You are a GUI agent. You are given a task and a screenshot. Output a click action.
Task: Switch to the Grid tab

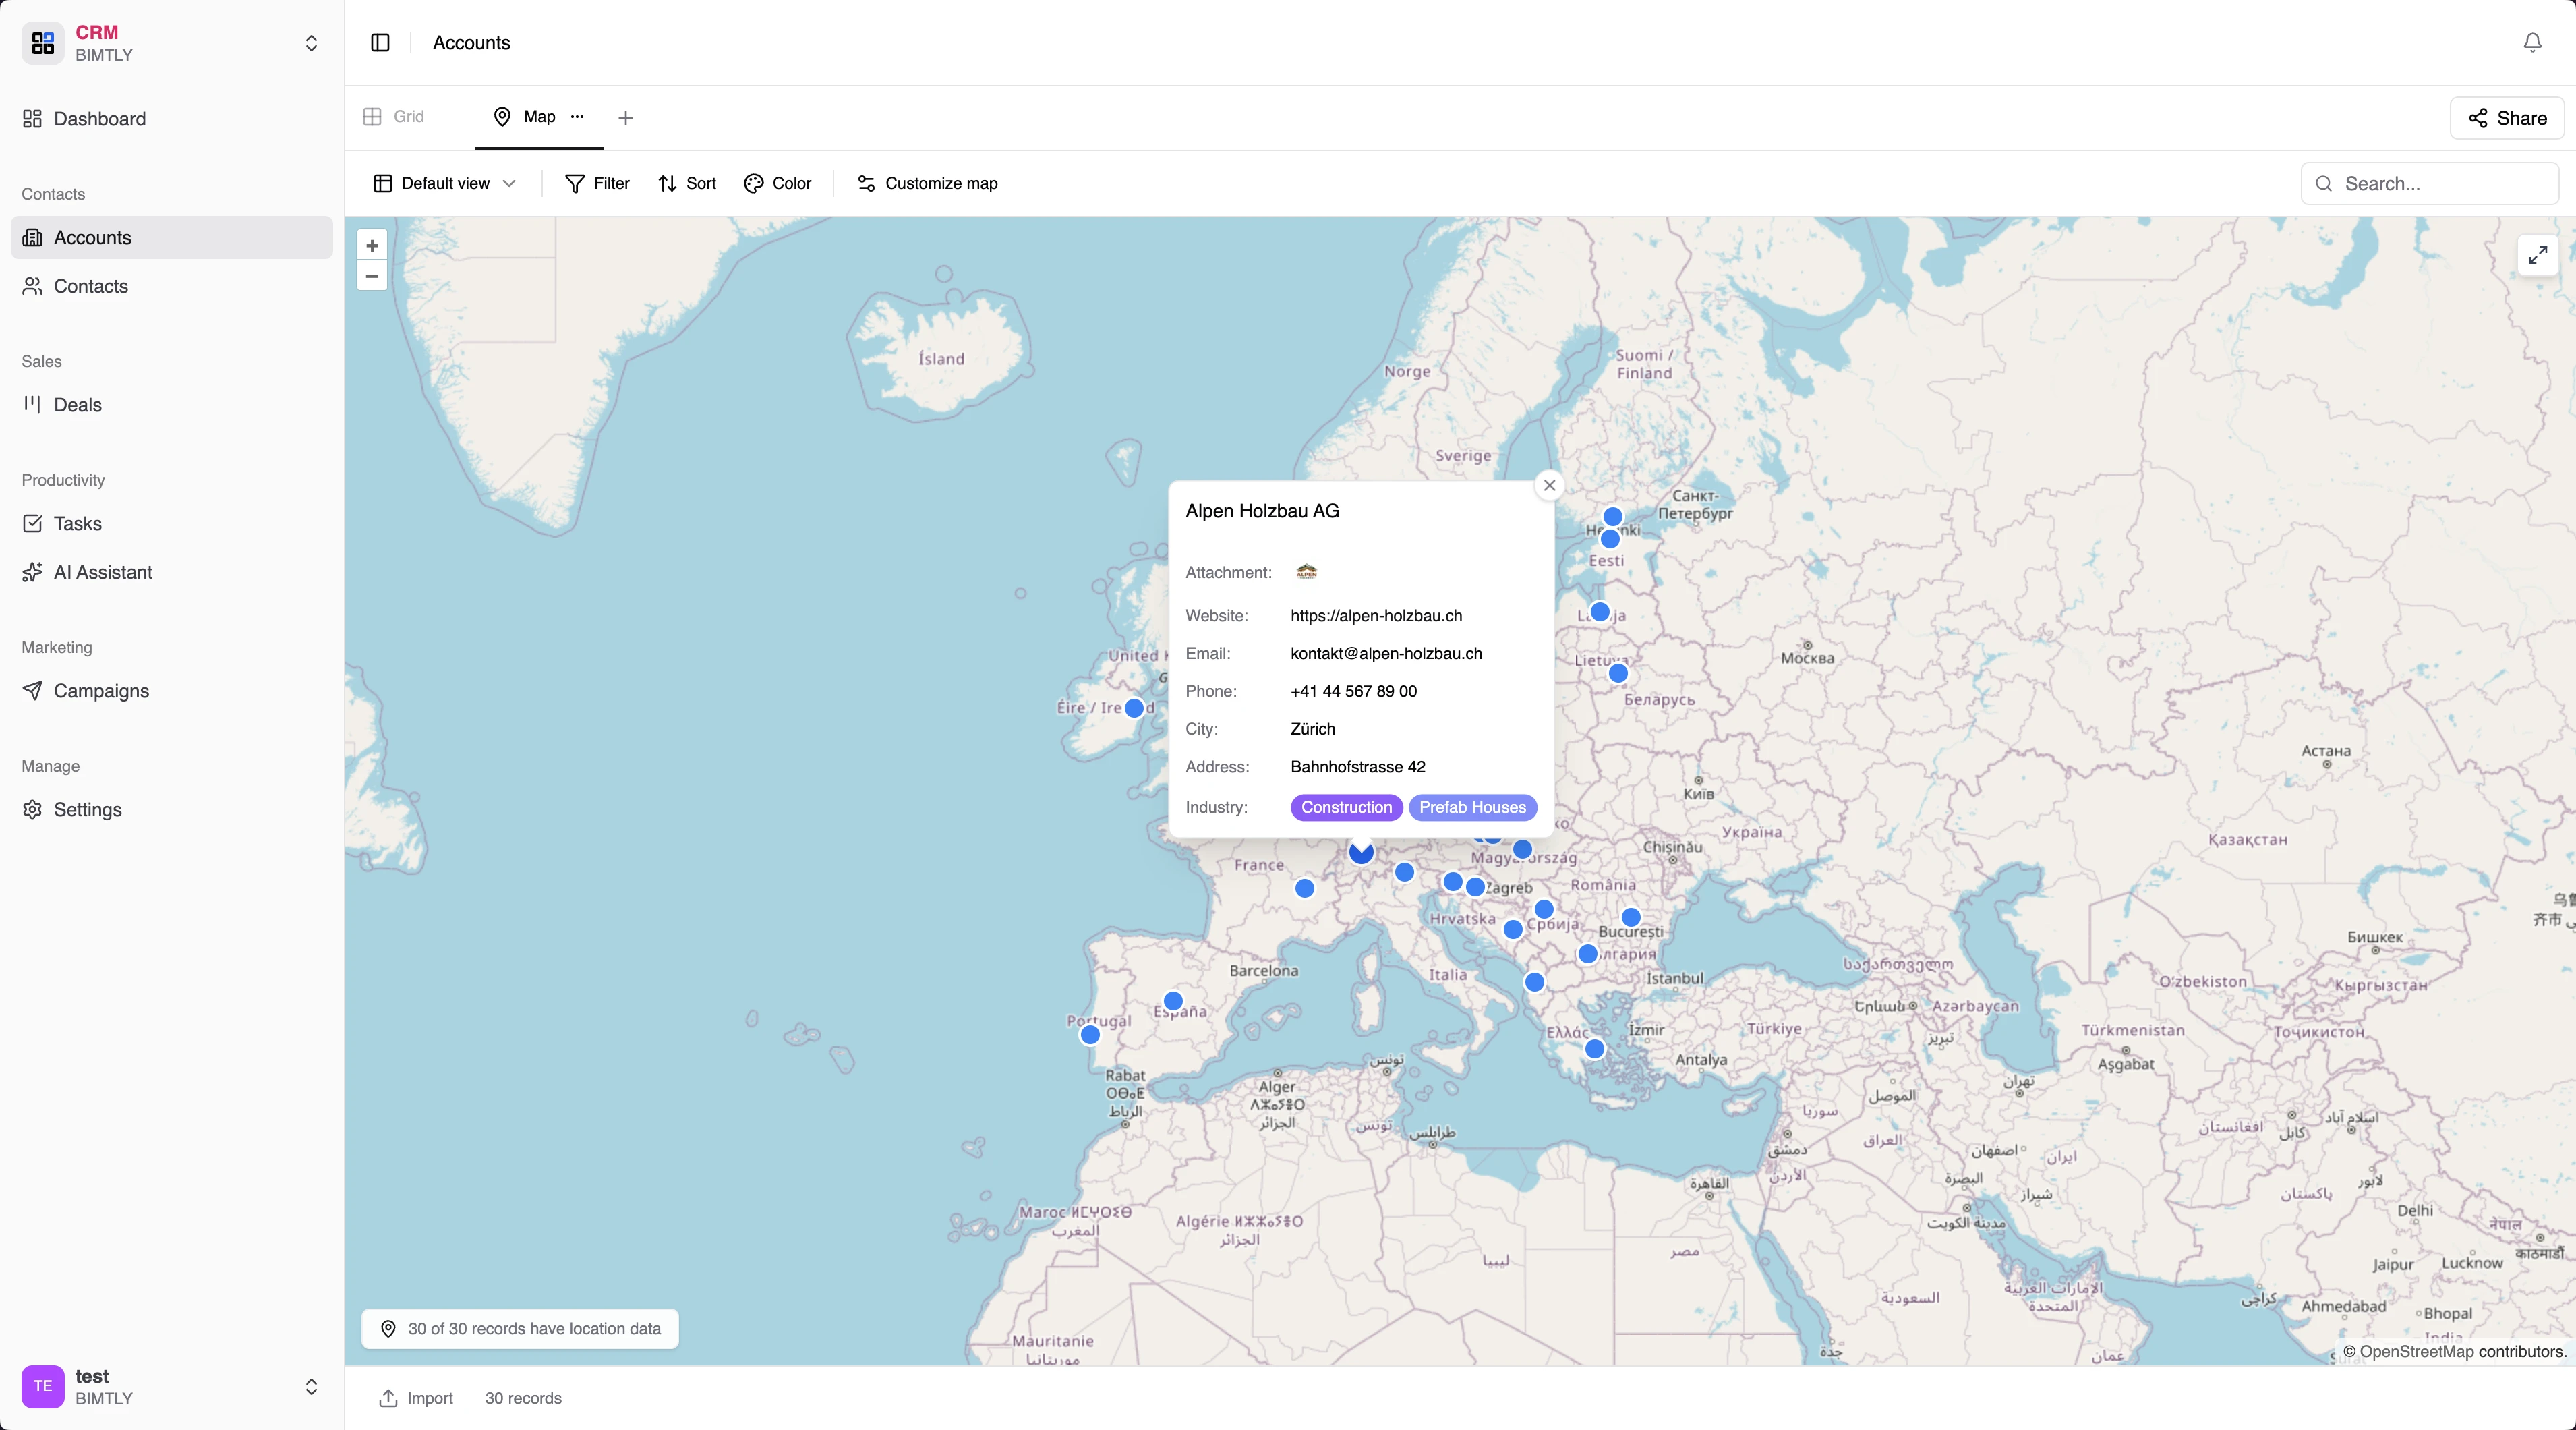point(394,117)
